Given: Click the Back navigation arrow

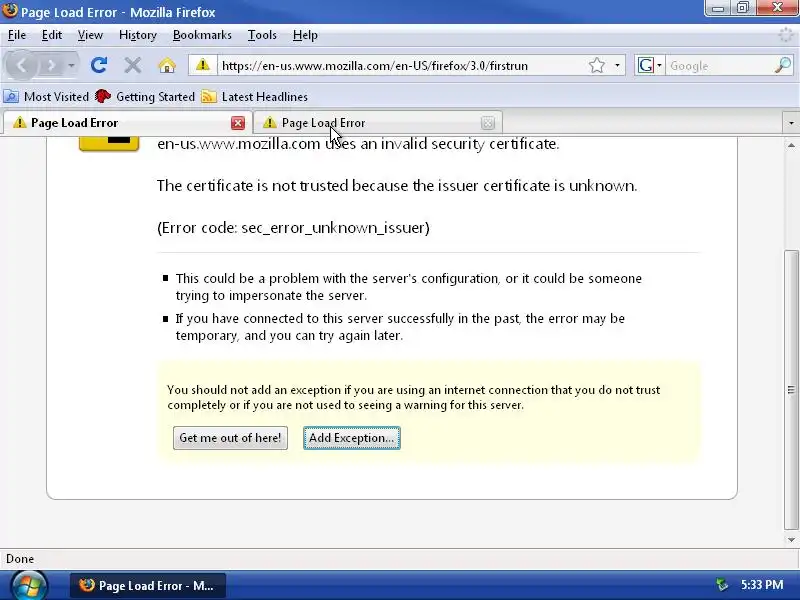Looking at the screenshot, I should pos(21,66).
